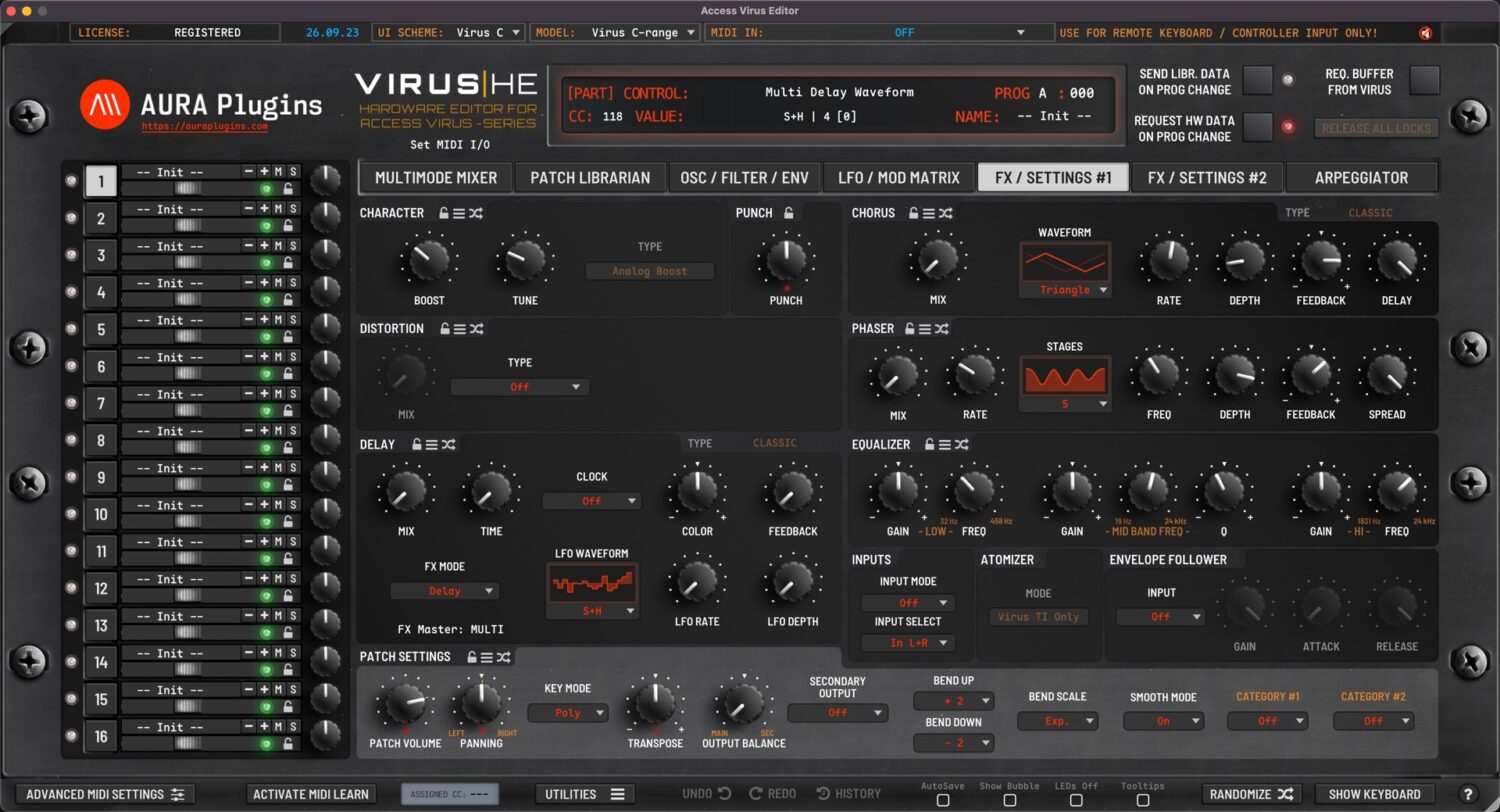This screenshot has width=1500, height=812.
Task: Open the Equalizer section menu icon
Action: pos(945,444)
